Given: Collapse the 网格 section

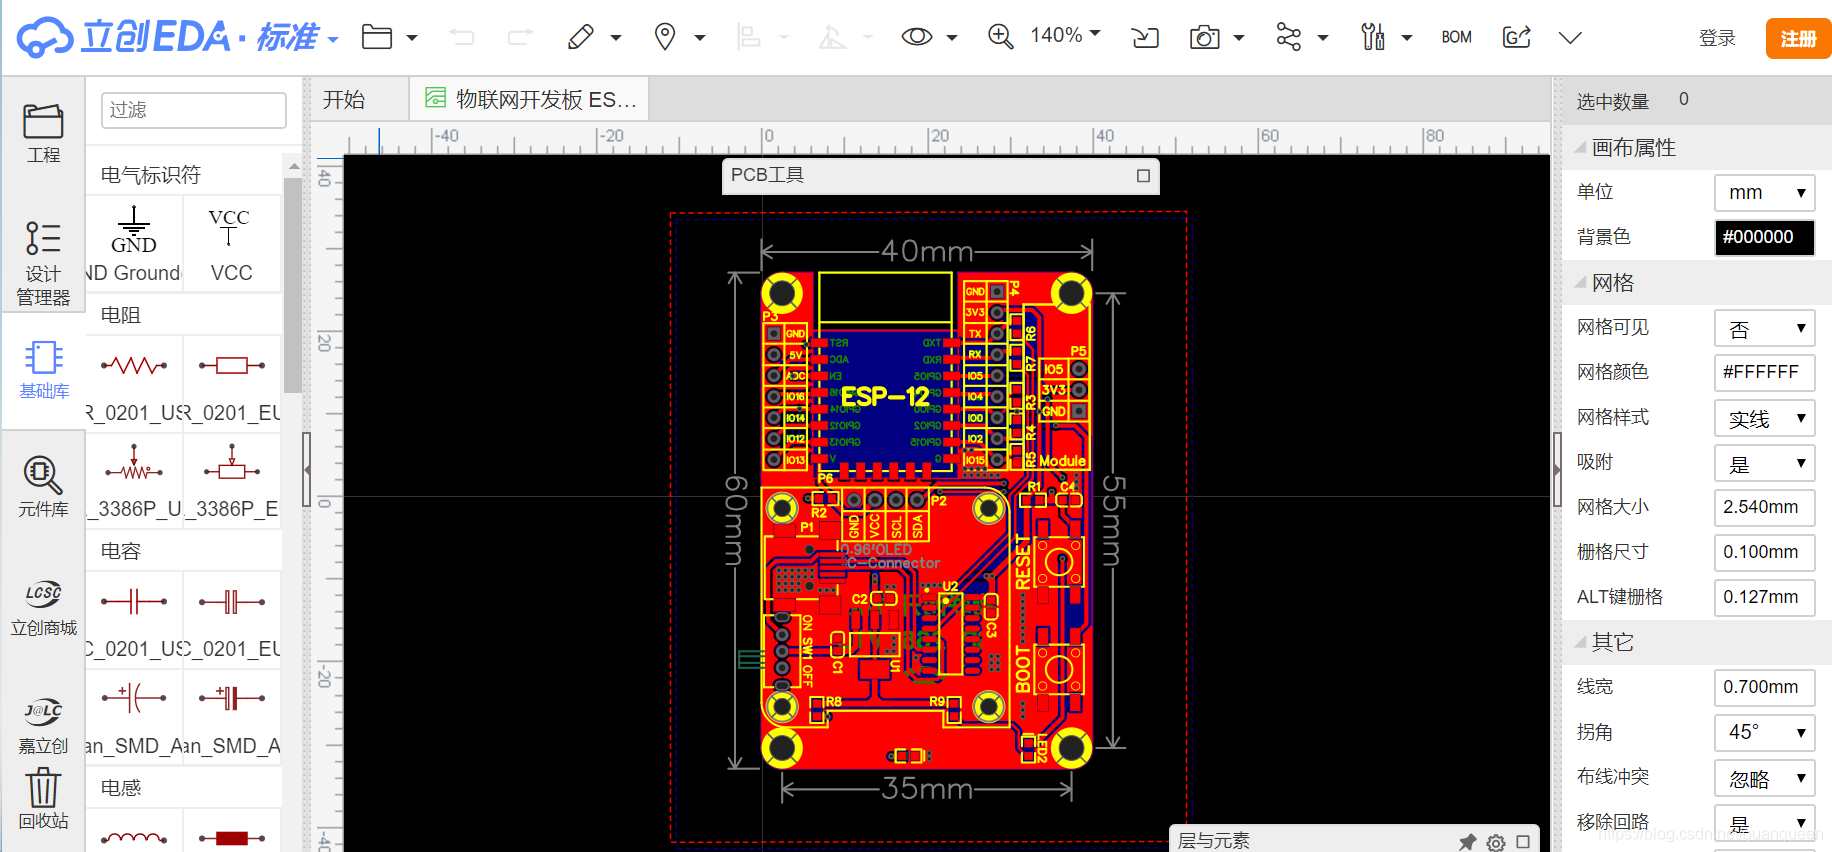Looking at the screenshot, I should [1581, 283].
